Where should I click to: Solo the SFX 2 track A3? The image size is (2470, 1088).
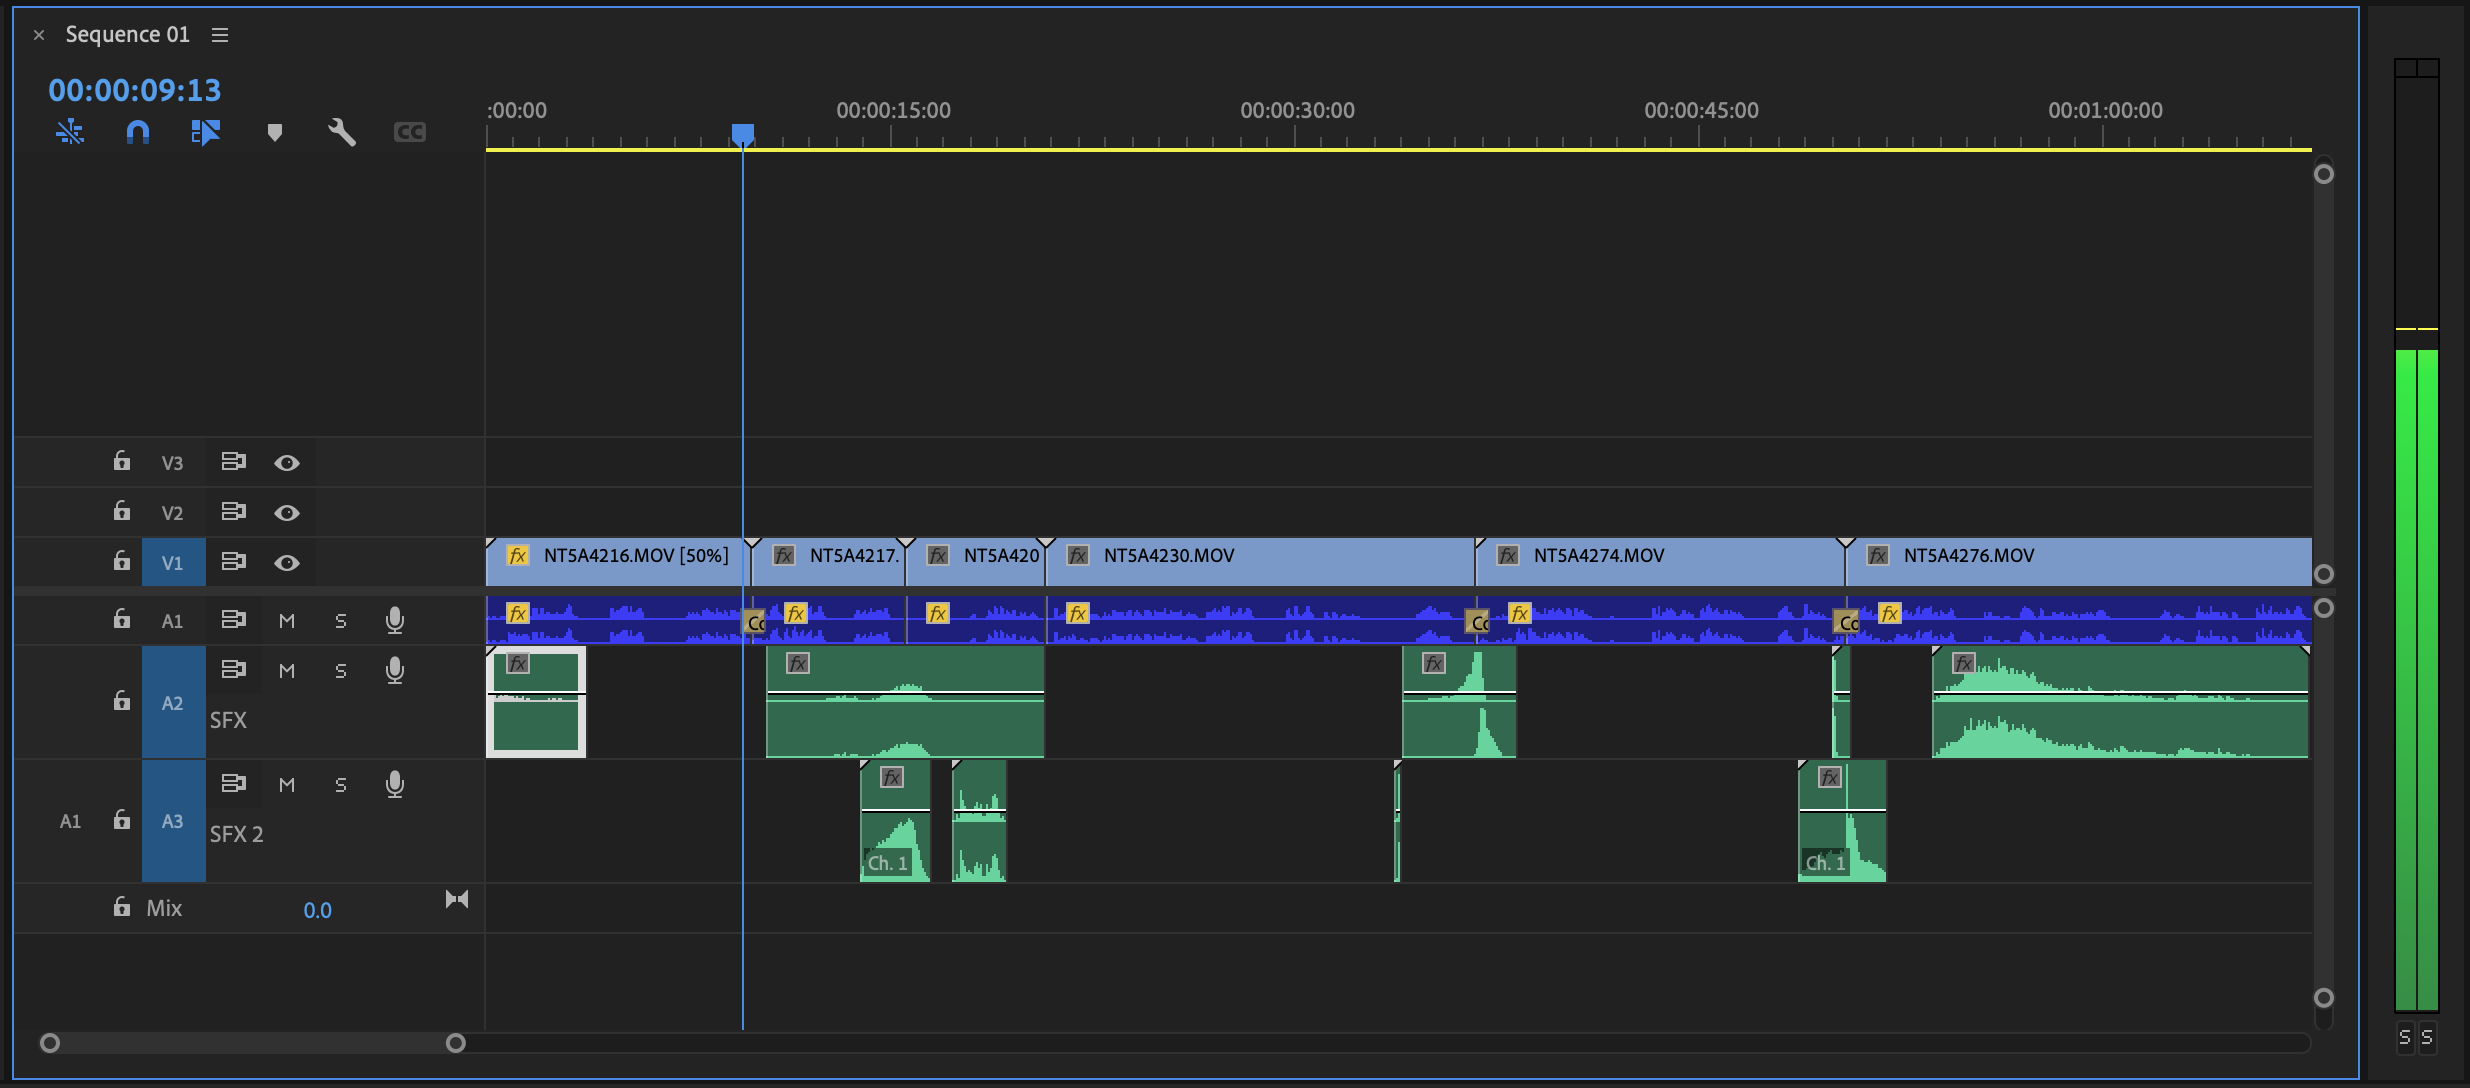(341, 785)
